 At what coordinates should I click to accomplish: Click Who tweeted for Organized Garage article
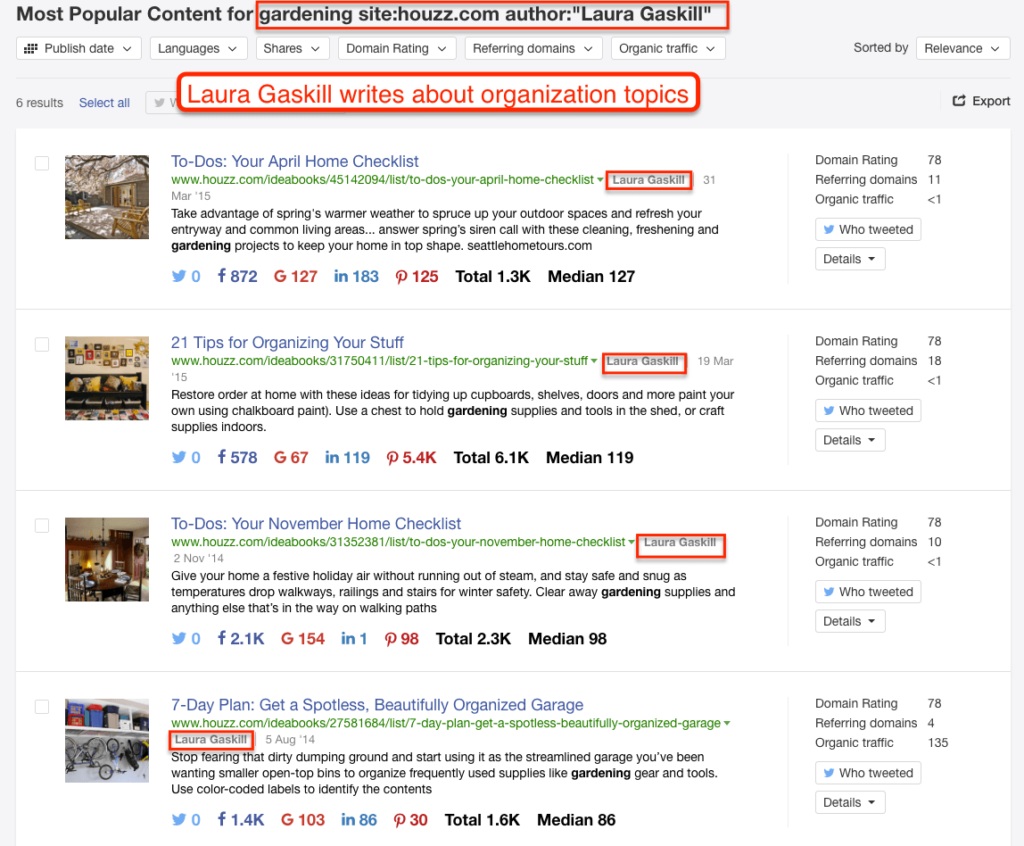click(x=868, y=773)
